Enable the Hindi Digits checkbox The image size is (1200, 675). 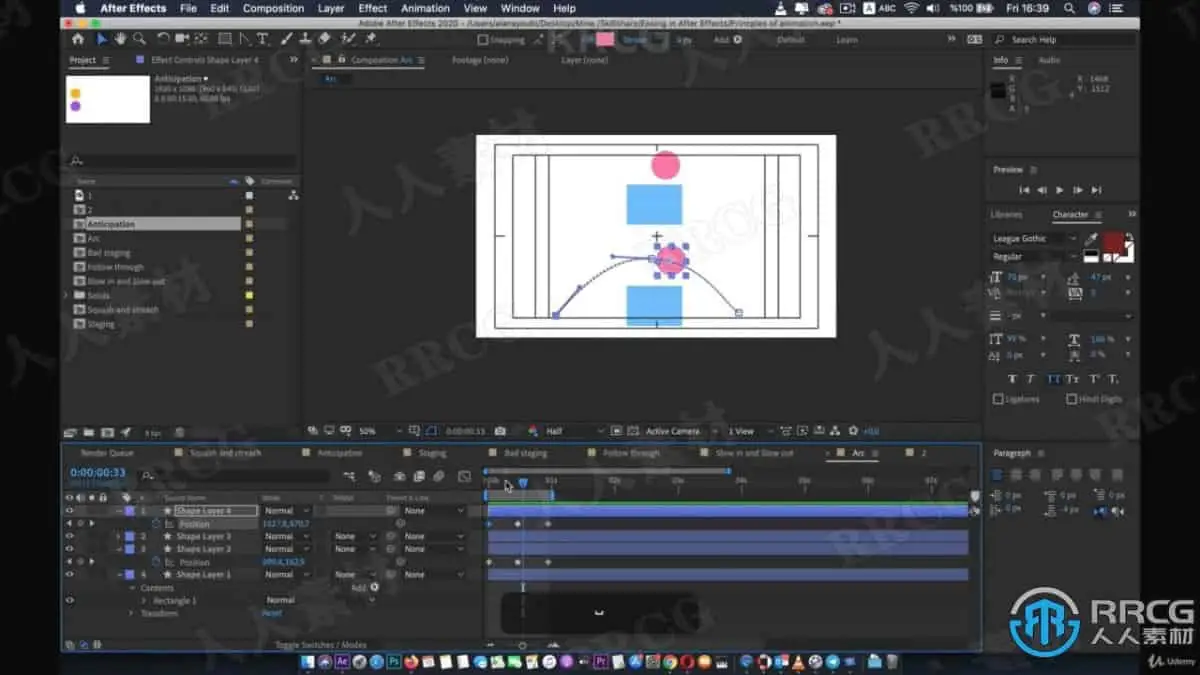click(1071, 399)
